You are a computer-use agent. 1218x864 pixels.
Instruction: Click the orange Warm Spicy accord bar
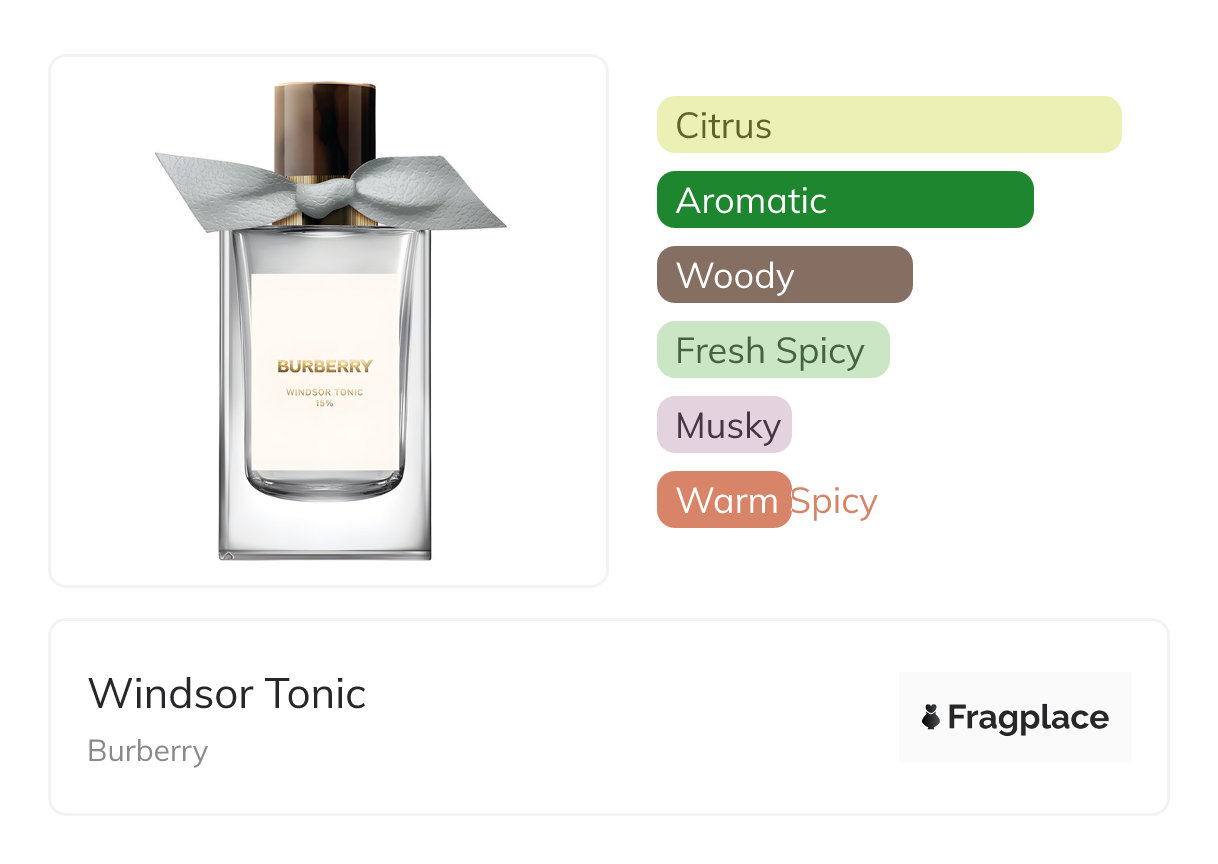[724, 500]
